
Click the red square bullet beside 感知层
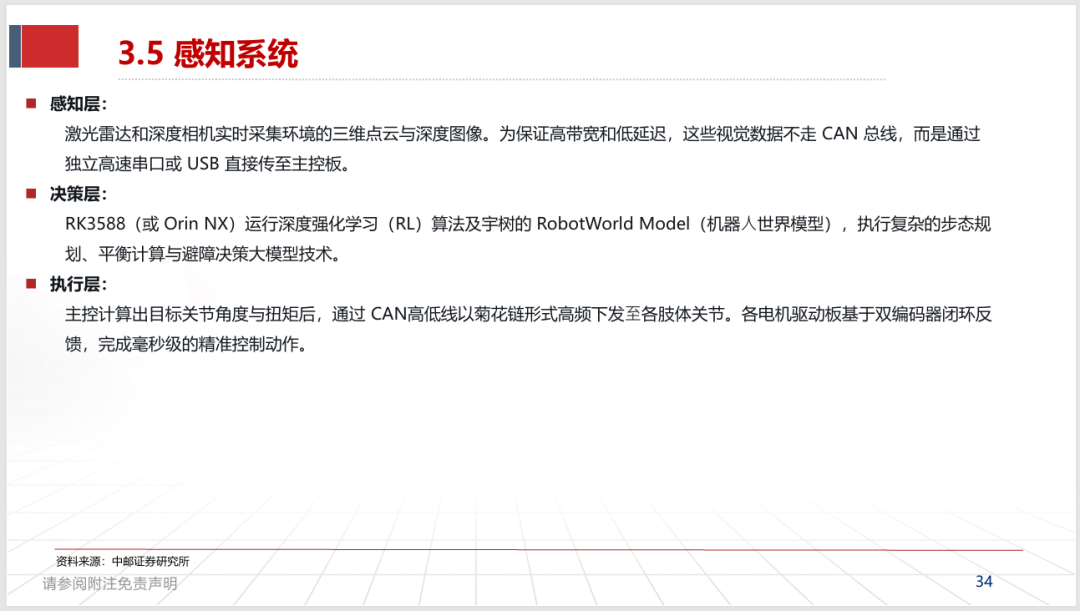[31, 103]
